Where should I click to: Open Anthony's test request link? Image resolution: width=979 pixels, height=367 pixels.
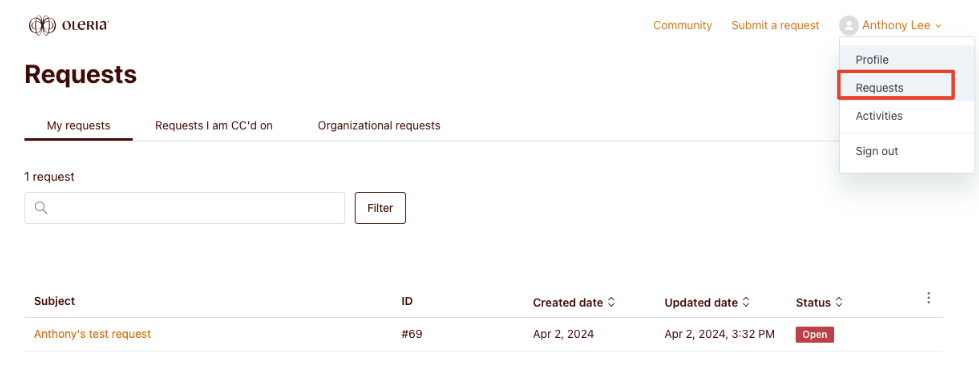point(92,334)
